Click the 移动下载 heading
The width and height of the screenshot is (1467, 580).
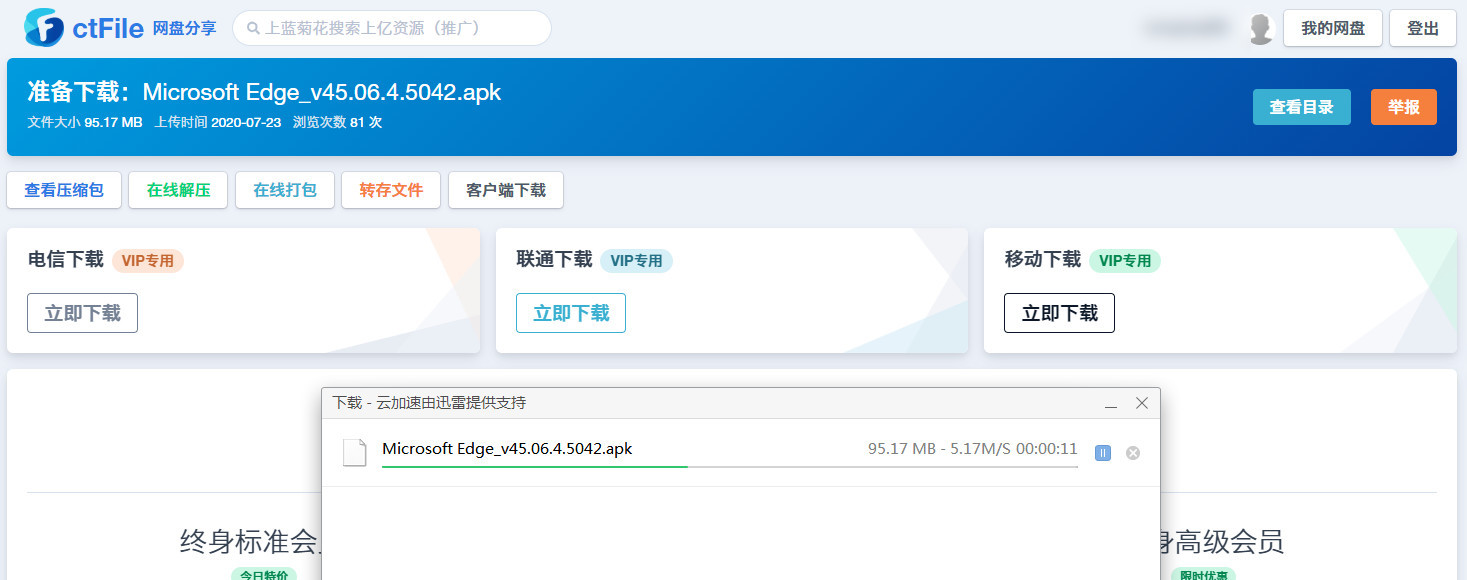click(x=1042, y=260)
